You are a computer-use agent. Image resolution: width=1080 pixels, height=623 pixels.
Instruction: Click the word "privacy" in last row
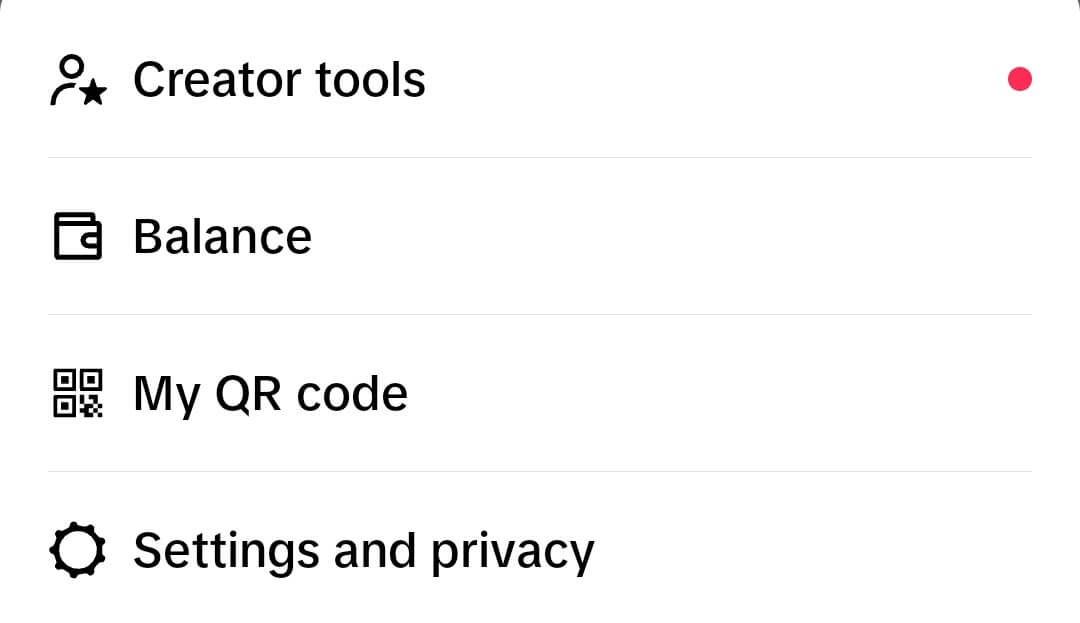coord(512,553)
